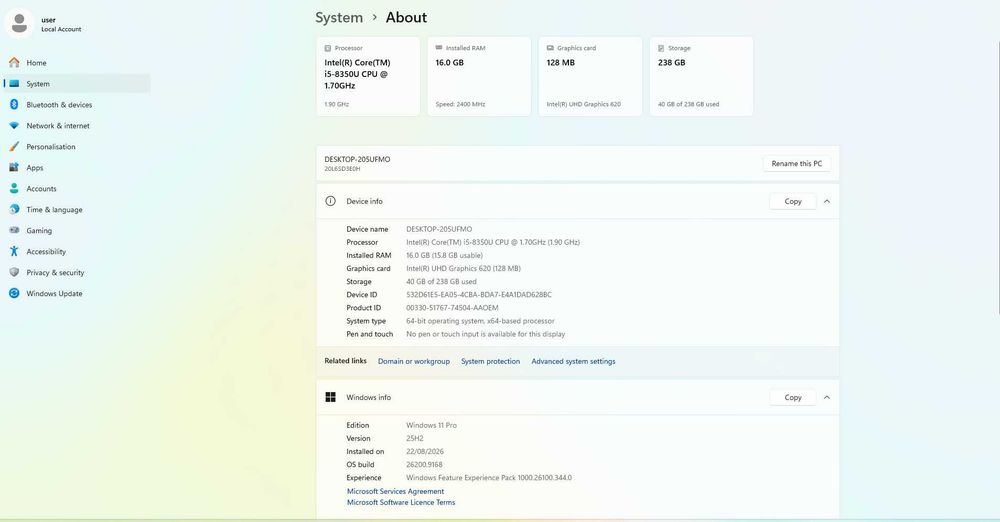Click the Graphics card icon on card
The width and height of the screenshot is (1000, 522).
point(550,48)
